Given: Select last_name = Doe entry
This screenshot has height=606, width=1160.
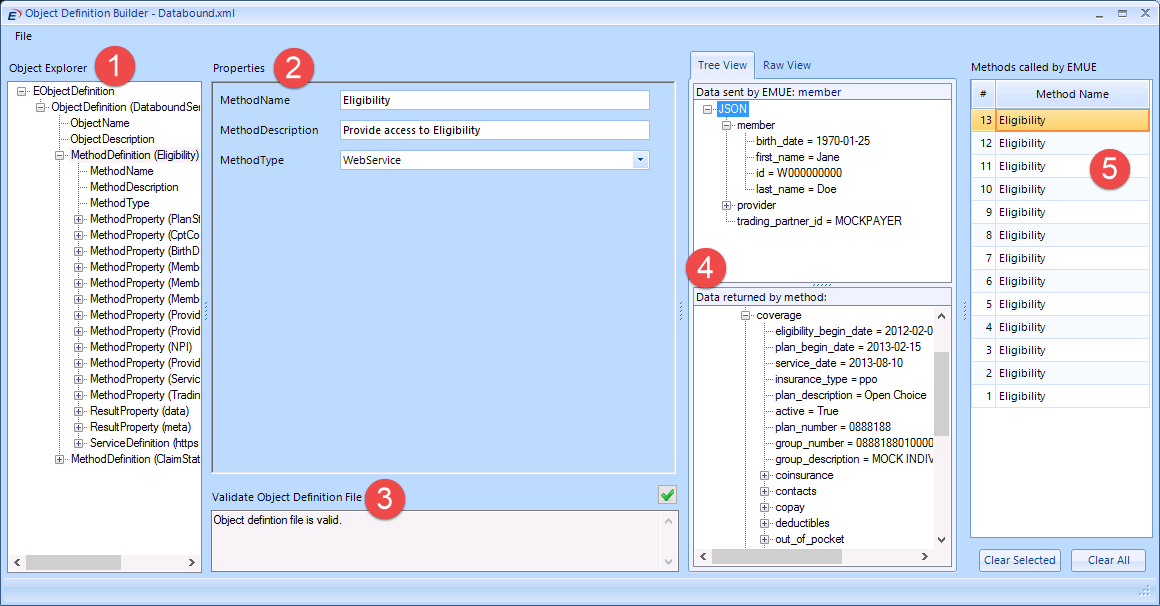Looking at the screenshot, I should coord(796,189).
